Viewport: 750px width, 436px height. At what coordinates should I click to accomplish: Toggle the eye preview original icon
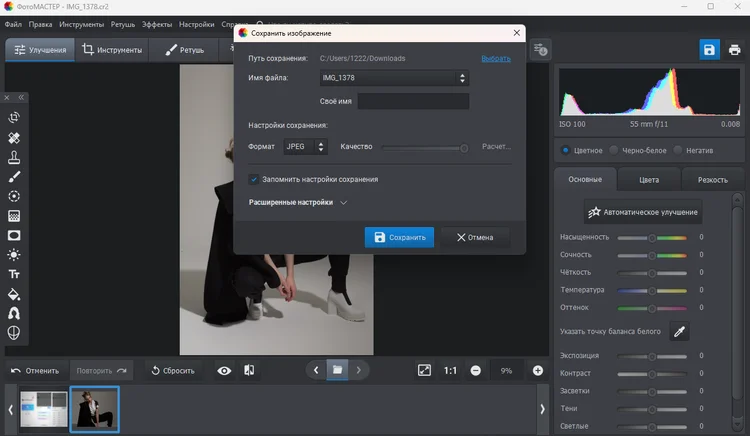224,370
